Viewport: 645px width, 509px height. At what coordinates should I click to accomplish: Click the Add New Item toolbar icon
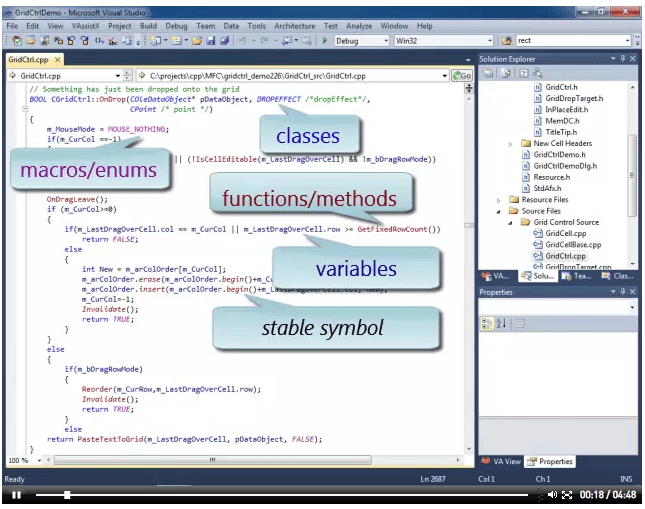[x=176, y=40]
